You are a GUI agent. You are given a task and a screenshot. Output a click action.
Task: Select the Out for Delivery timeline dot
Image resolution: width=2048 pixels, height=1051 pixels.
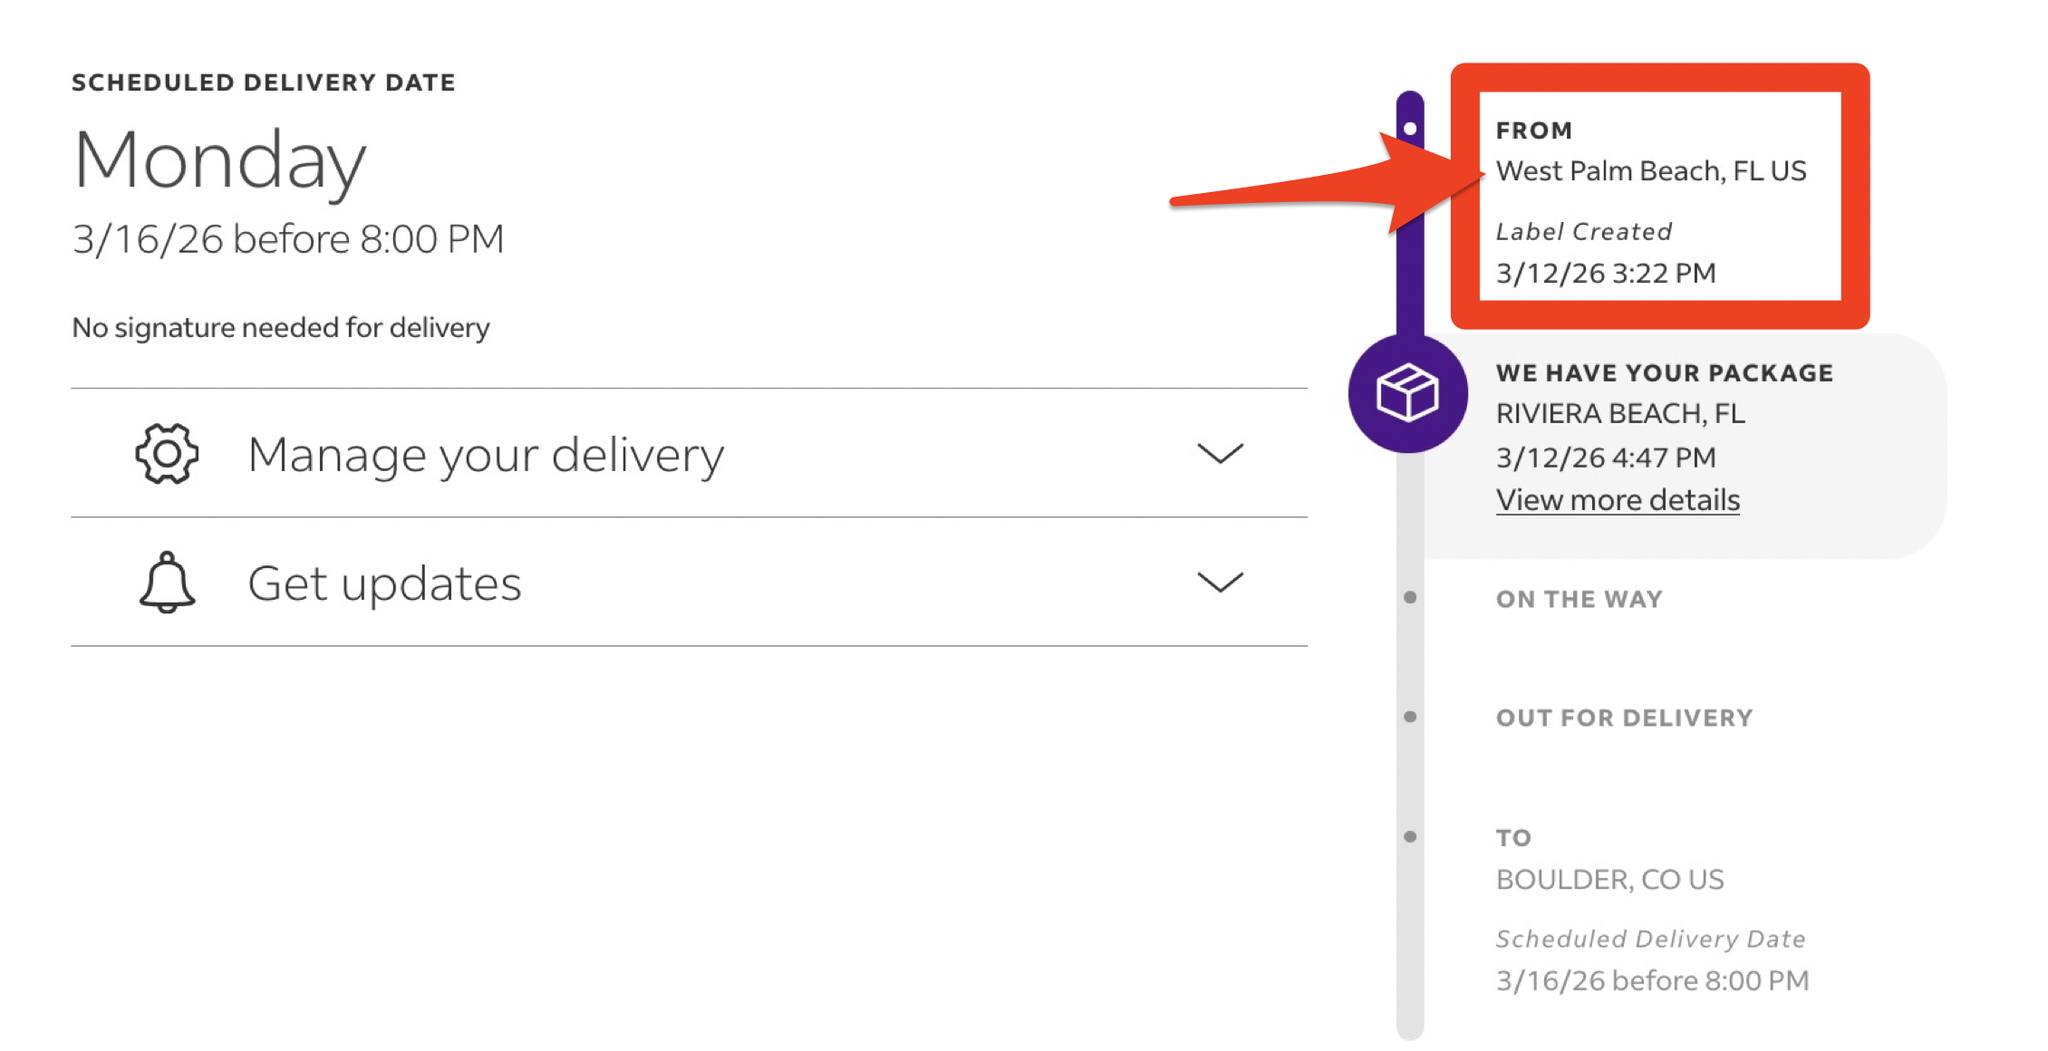pyautogui.click(x=1410, y=717)
